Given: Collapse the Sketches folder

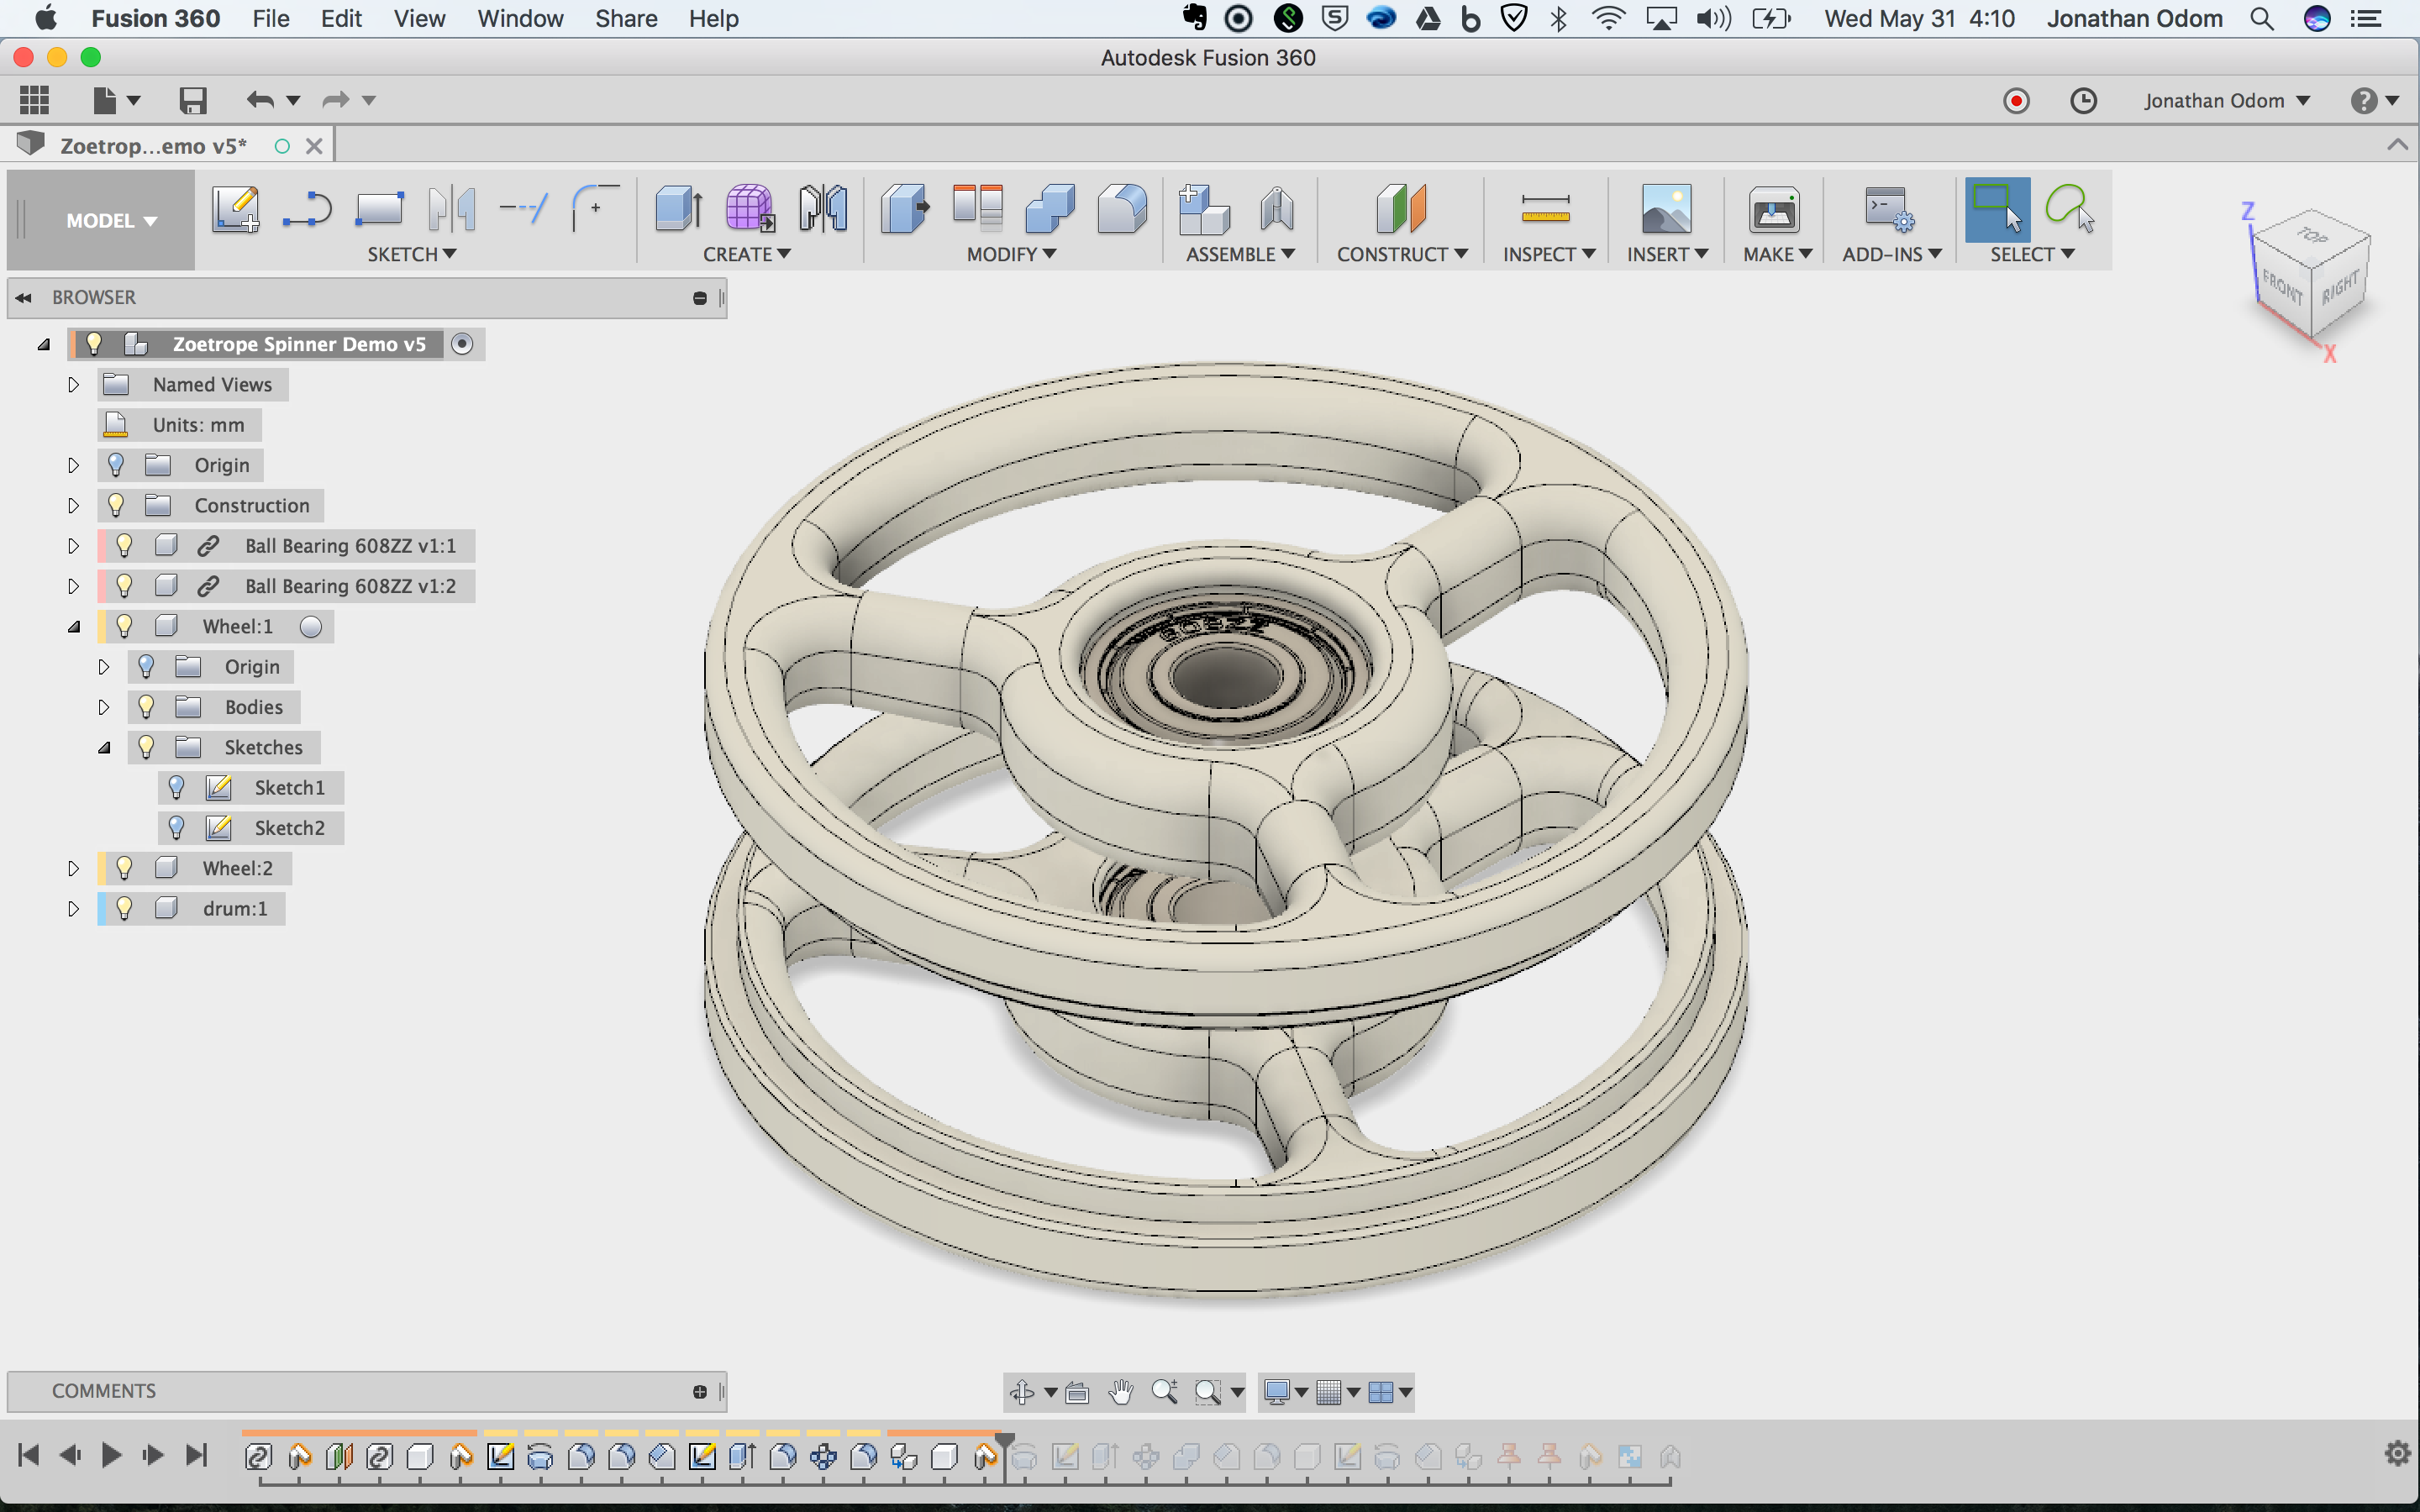Looking at the screenshot, I should (x=104, y=748).
